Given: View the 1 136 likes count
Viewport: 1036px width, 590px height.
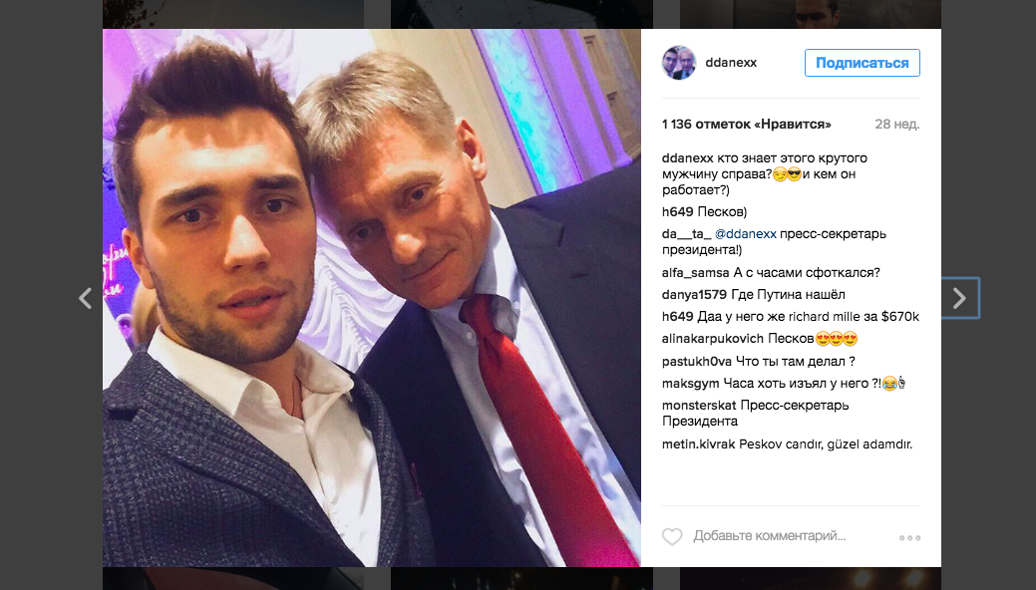Looking at the screenshot, I should tap(747, 124).
